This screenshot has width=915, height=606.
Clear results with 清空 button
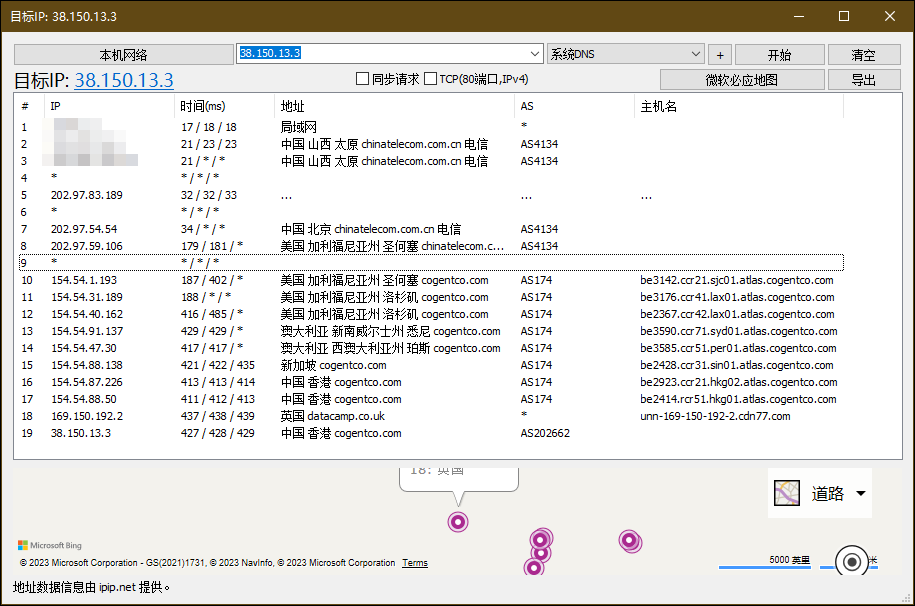[864, 55]
